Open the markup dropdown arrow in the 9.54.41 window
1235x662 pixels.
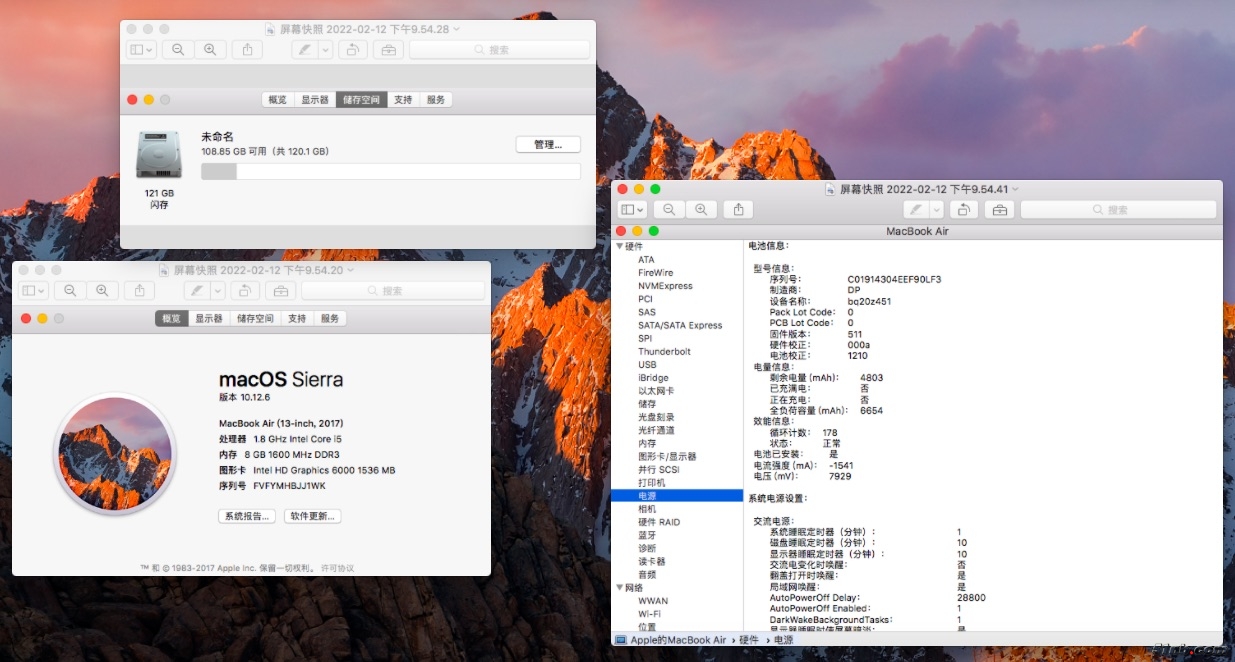click(936, 209)
